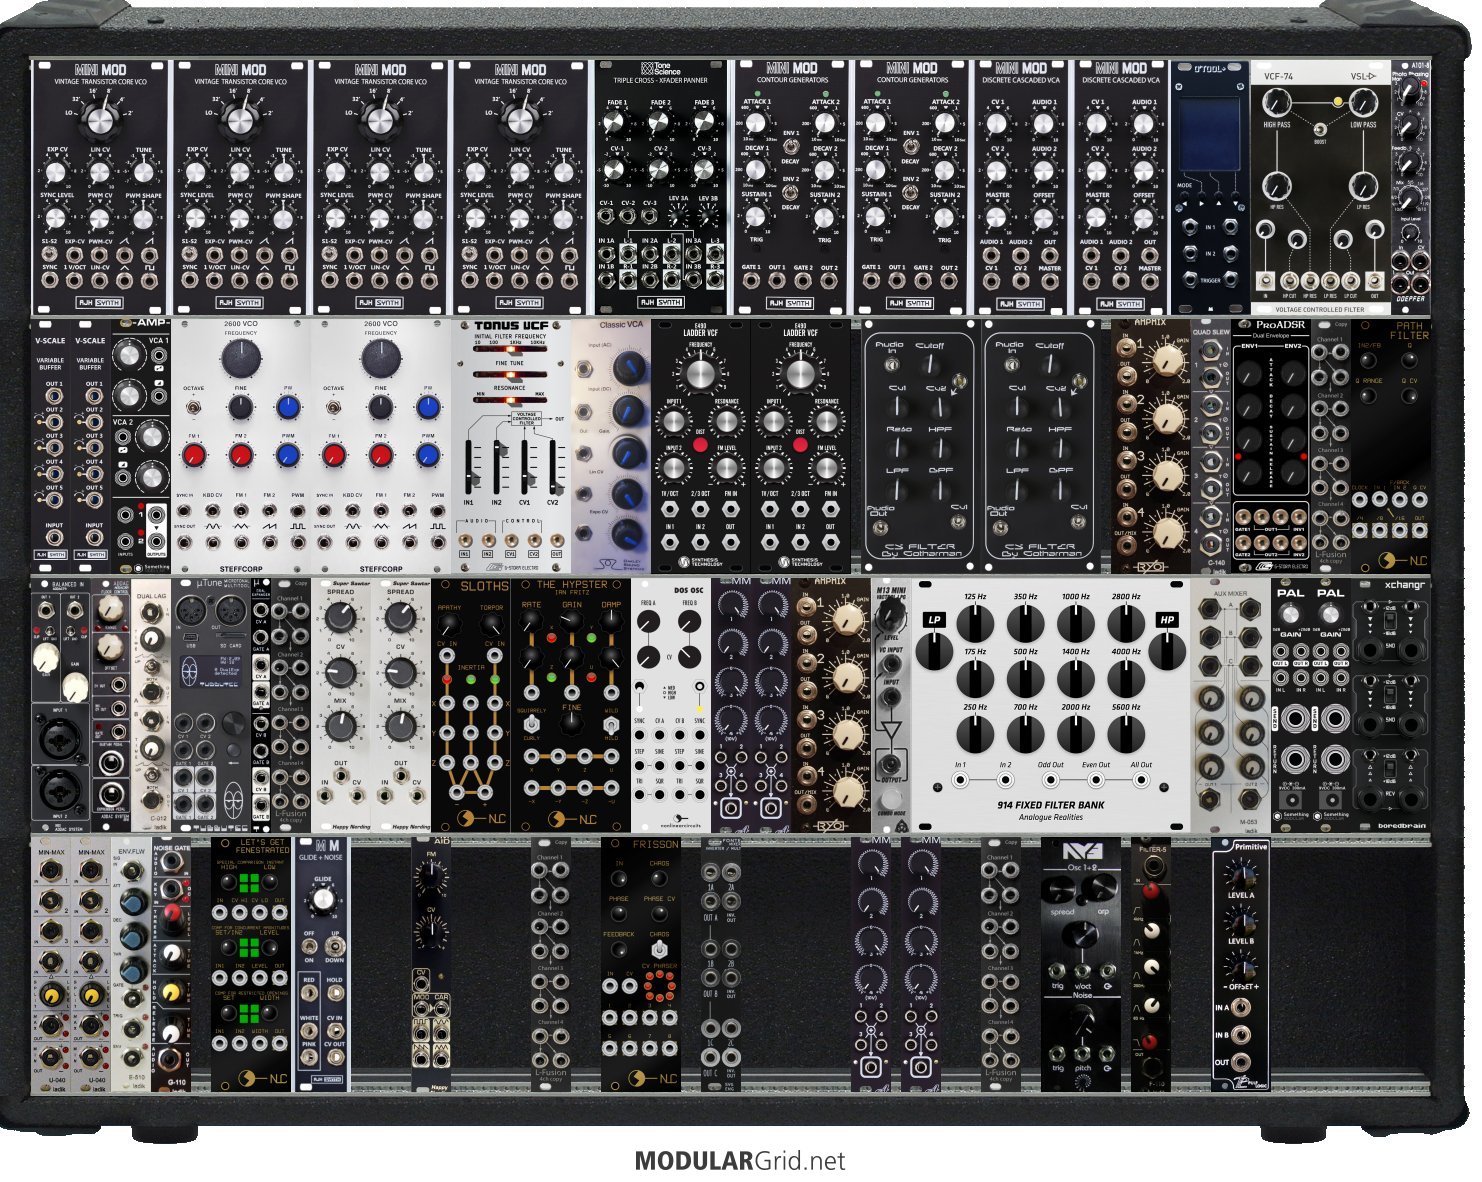Click the 1000 Hz knob on the filter bank
The height and width of the screenshot is (1182, 1482).
(1075, 624)
